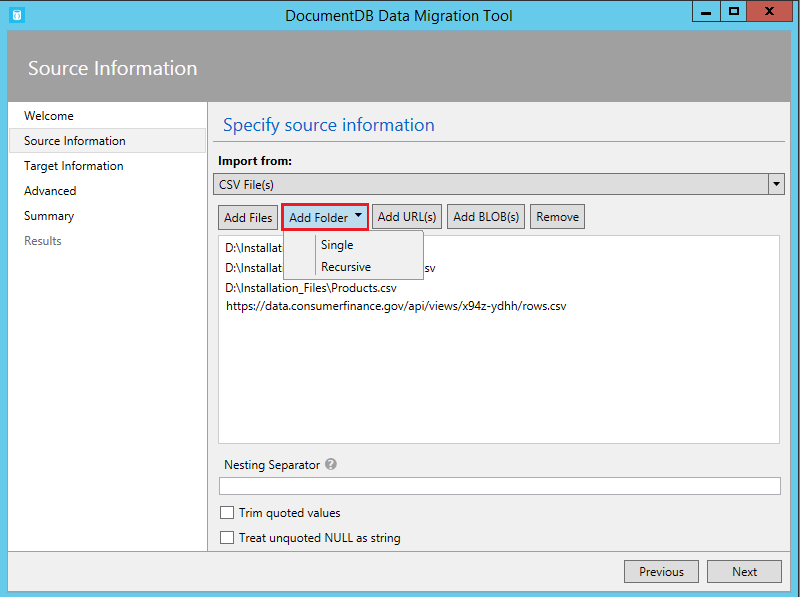Choose Single from the folder menu
This screenshot has height=597, width=800.
tap(337, 245)
